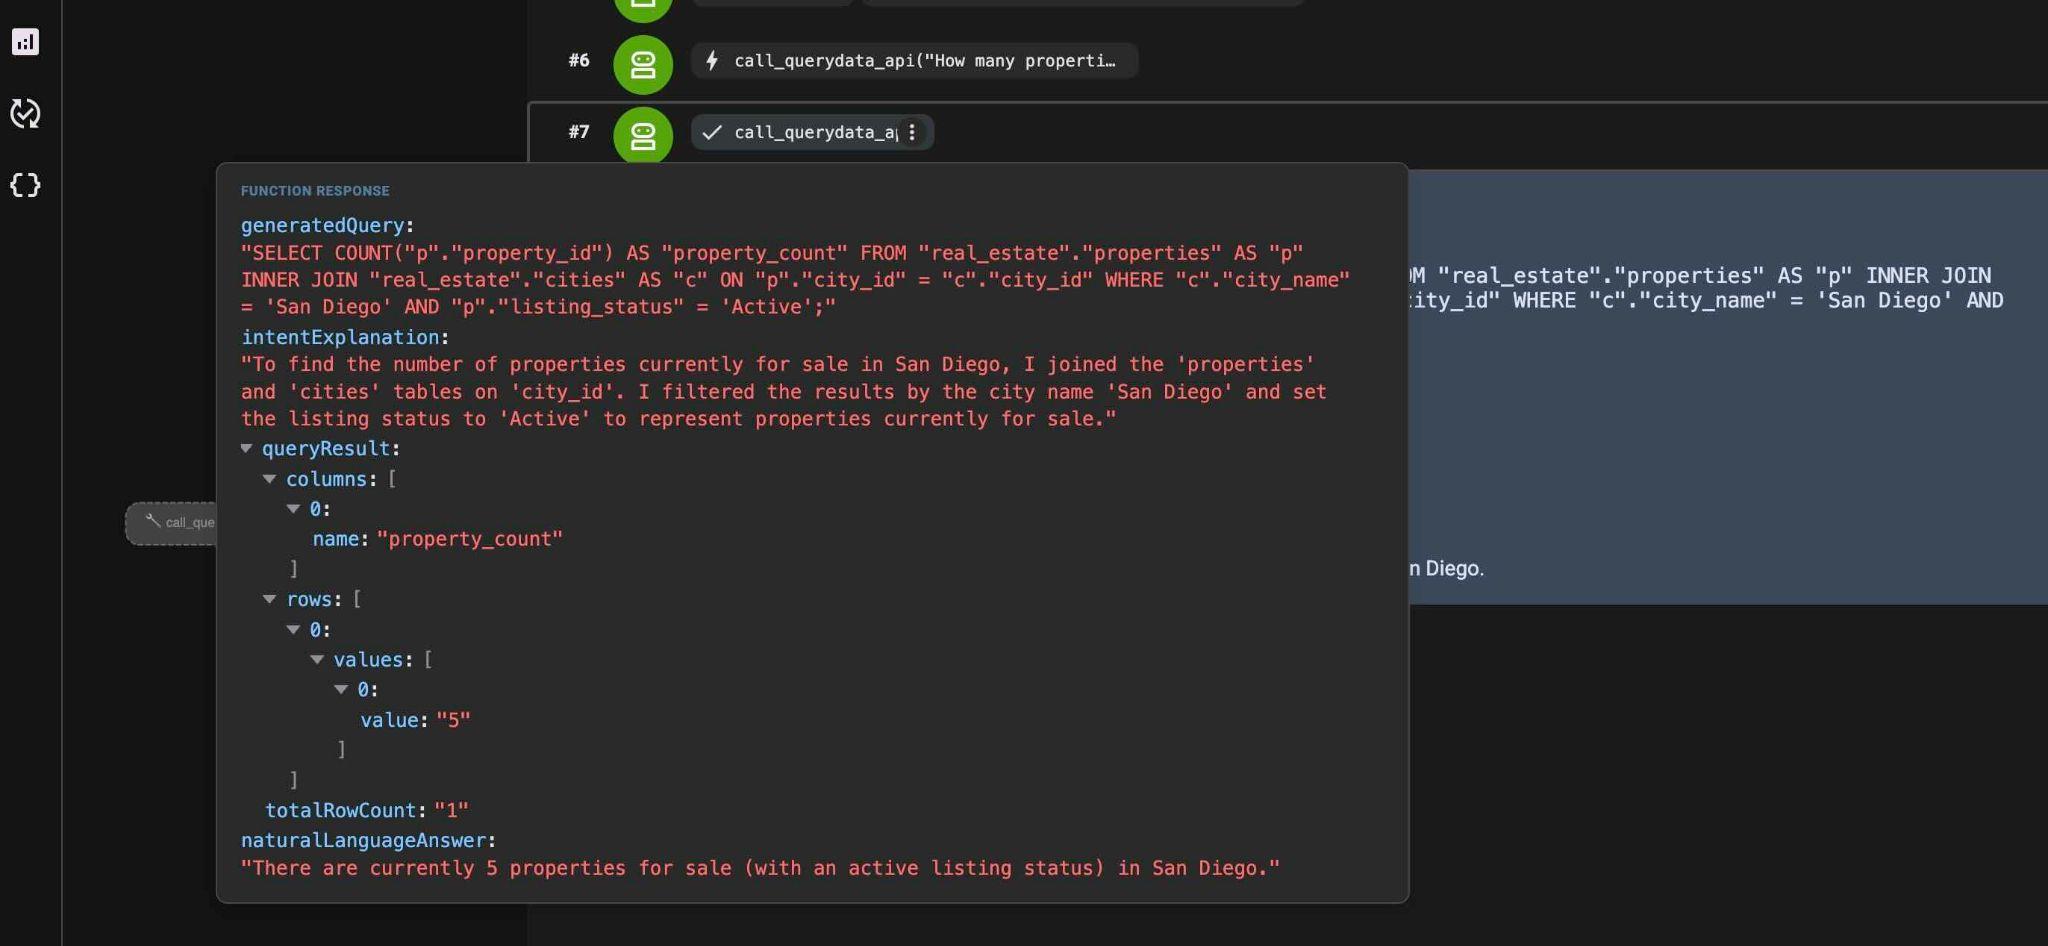Open the bar chart metrics sidebar icon

coord(25,42)
